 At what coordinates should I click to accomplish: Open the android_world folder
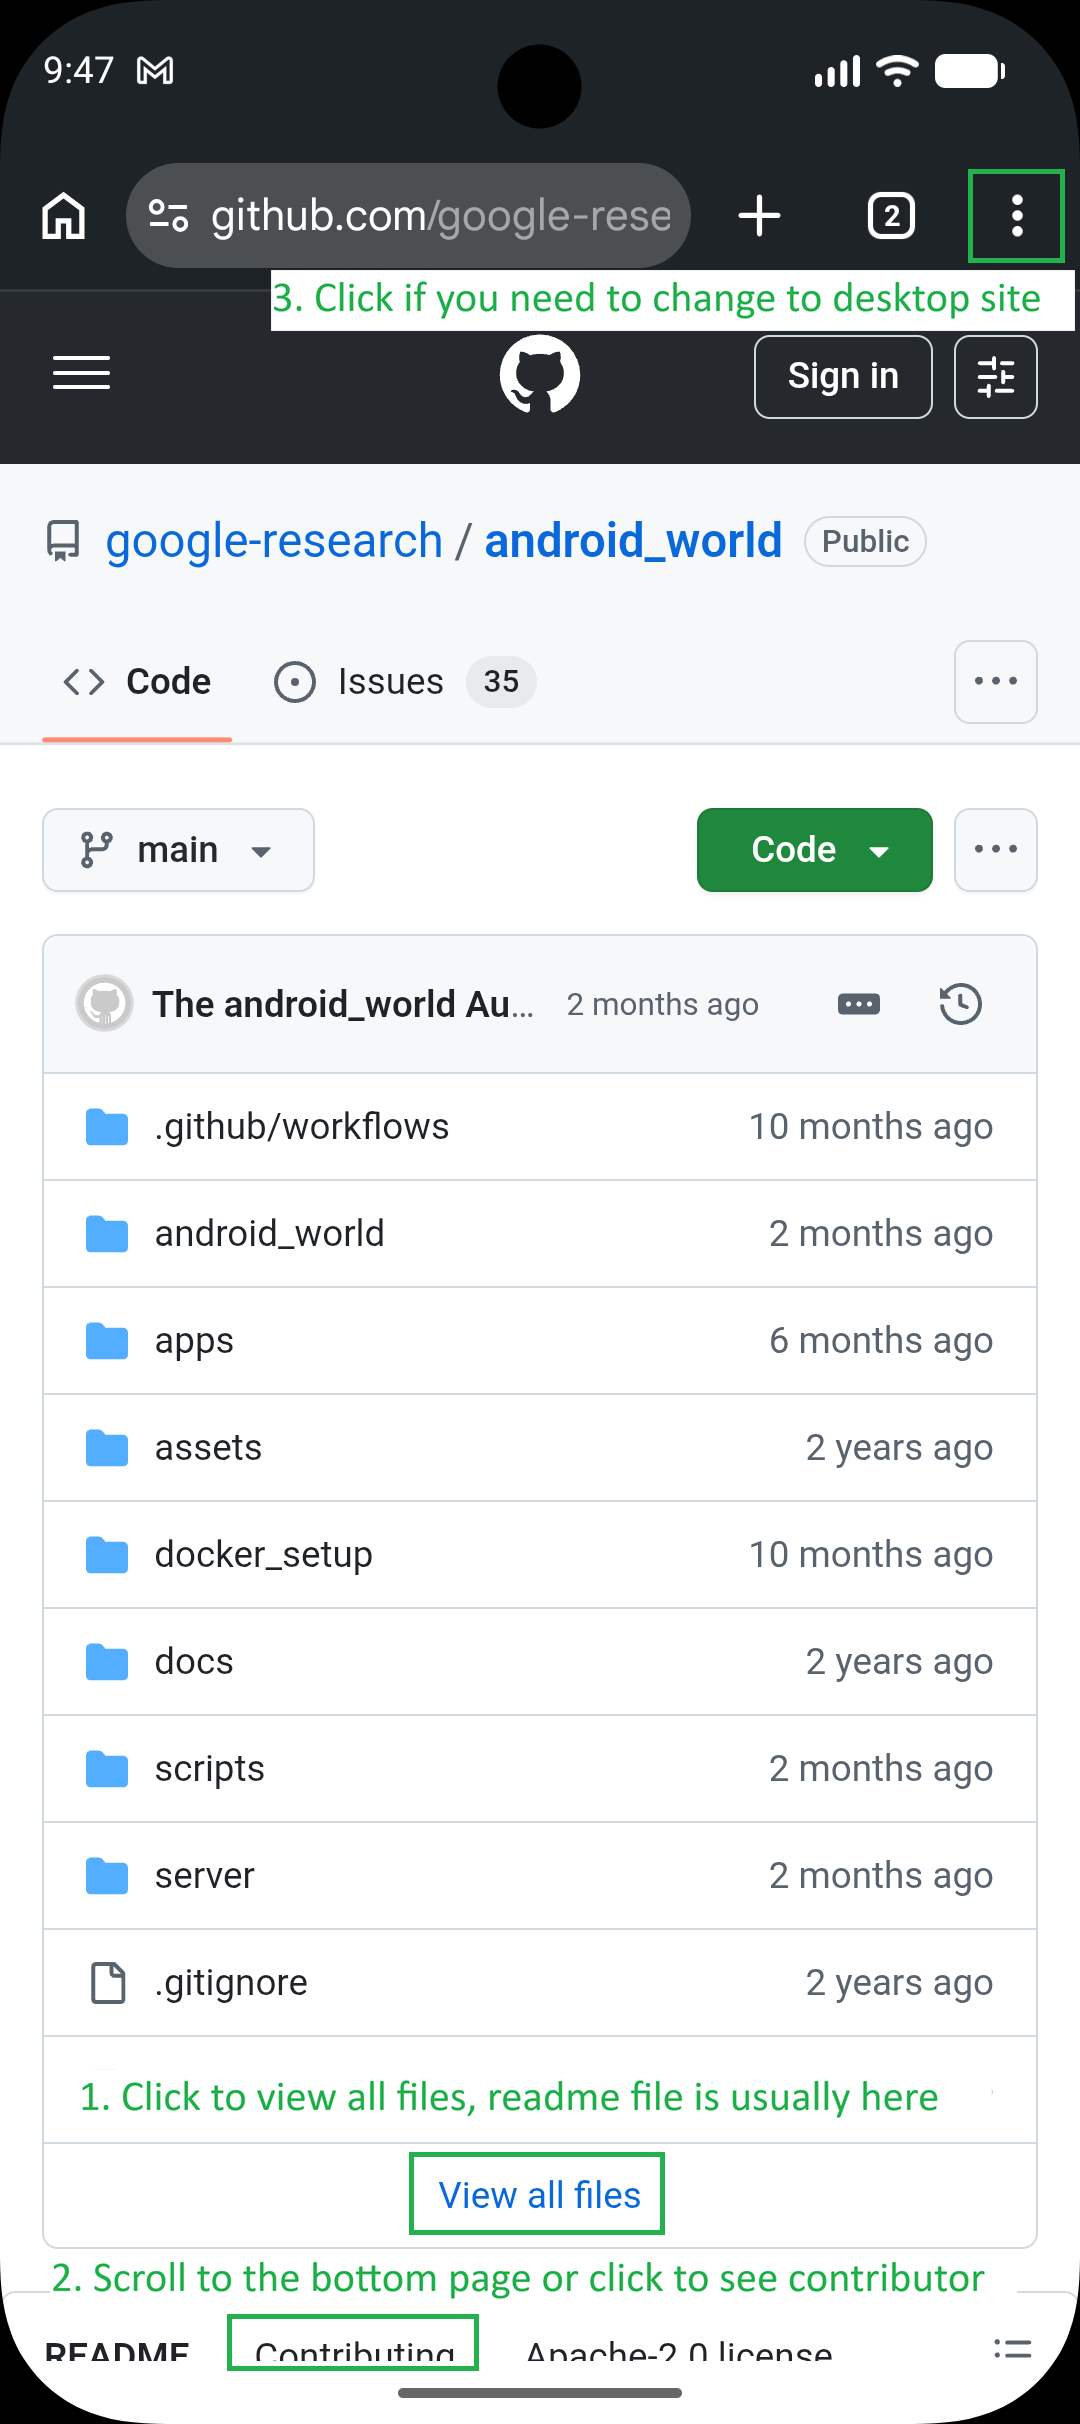[269, 1234]
